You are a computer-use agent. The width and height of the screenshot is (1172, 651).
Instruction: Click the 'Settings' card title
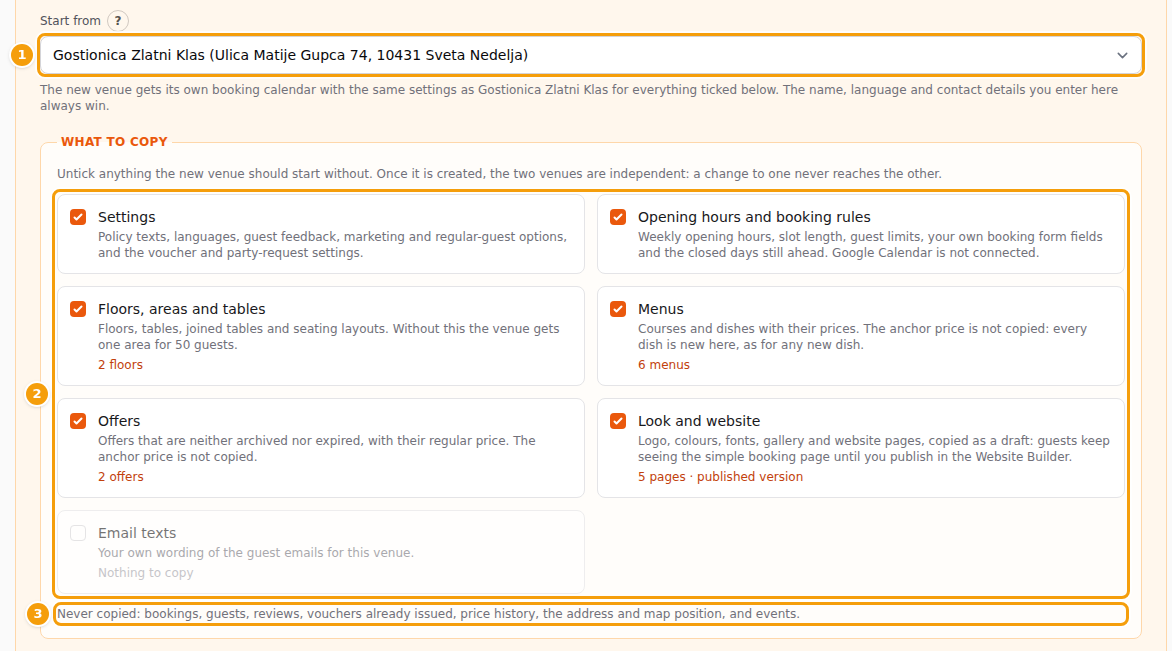click(x=126, y=217)
